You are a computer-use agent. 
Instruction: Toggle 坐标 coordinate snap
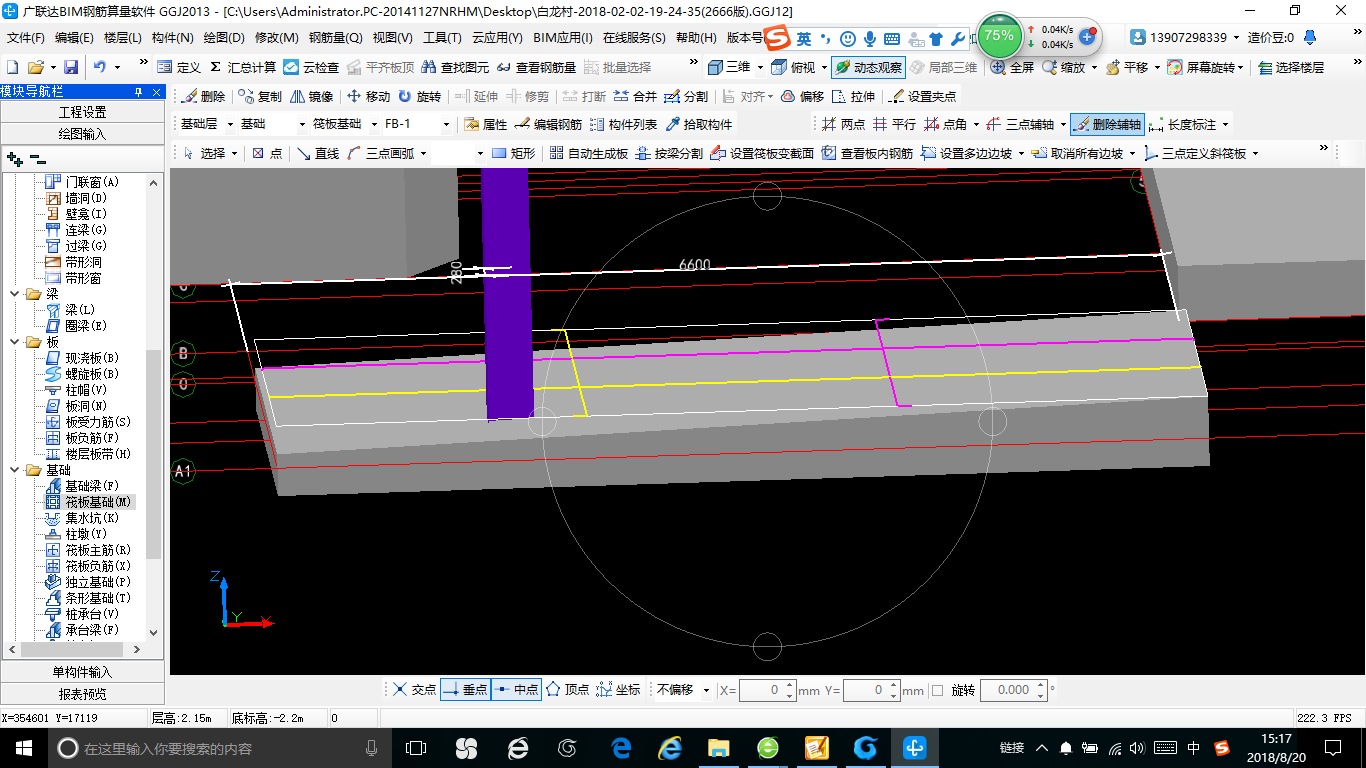[x=618, y=690]
